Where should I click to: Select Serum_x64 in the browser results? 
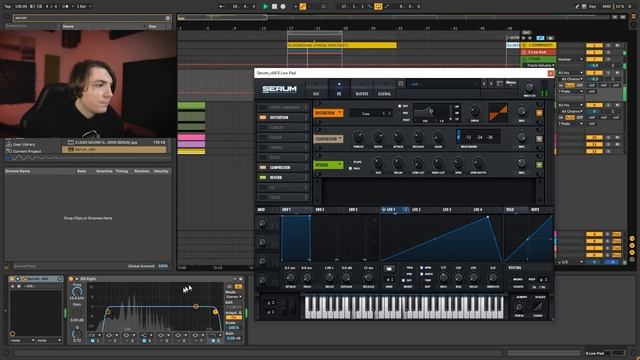[114, 149]
